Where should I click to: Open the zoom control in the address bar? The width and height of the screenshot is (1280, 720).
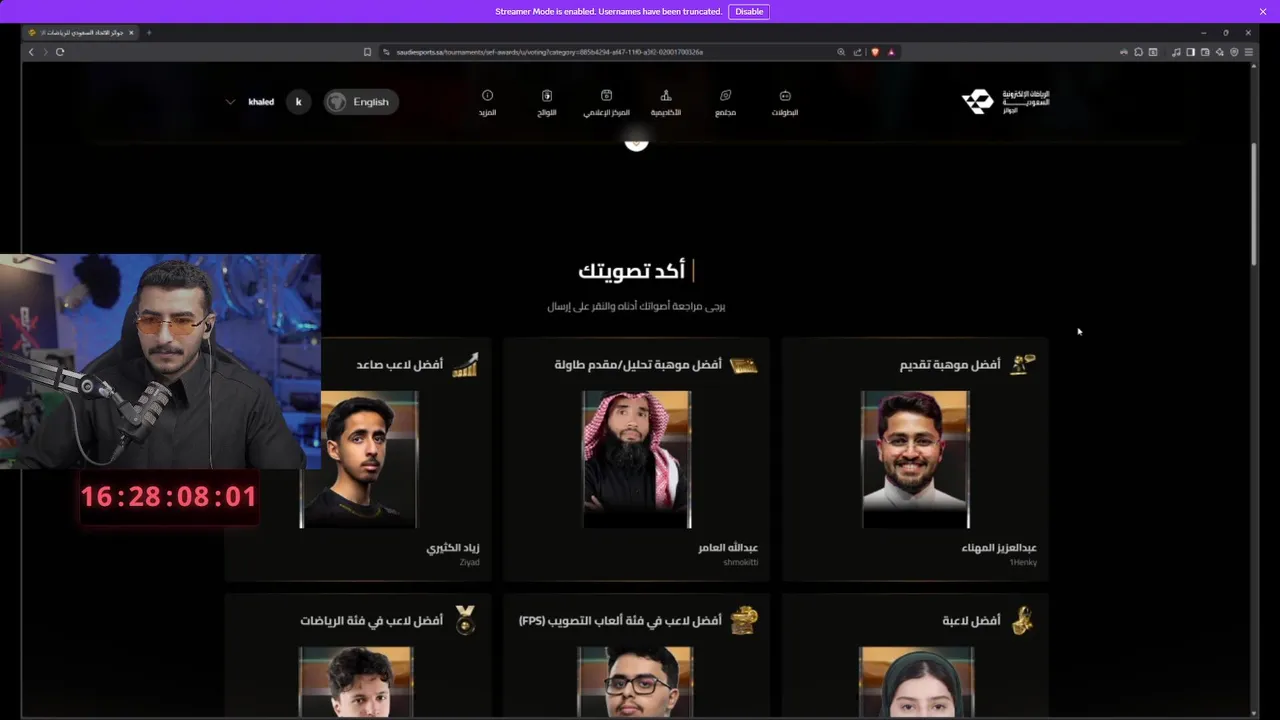(x=841, y=52)
